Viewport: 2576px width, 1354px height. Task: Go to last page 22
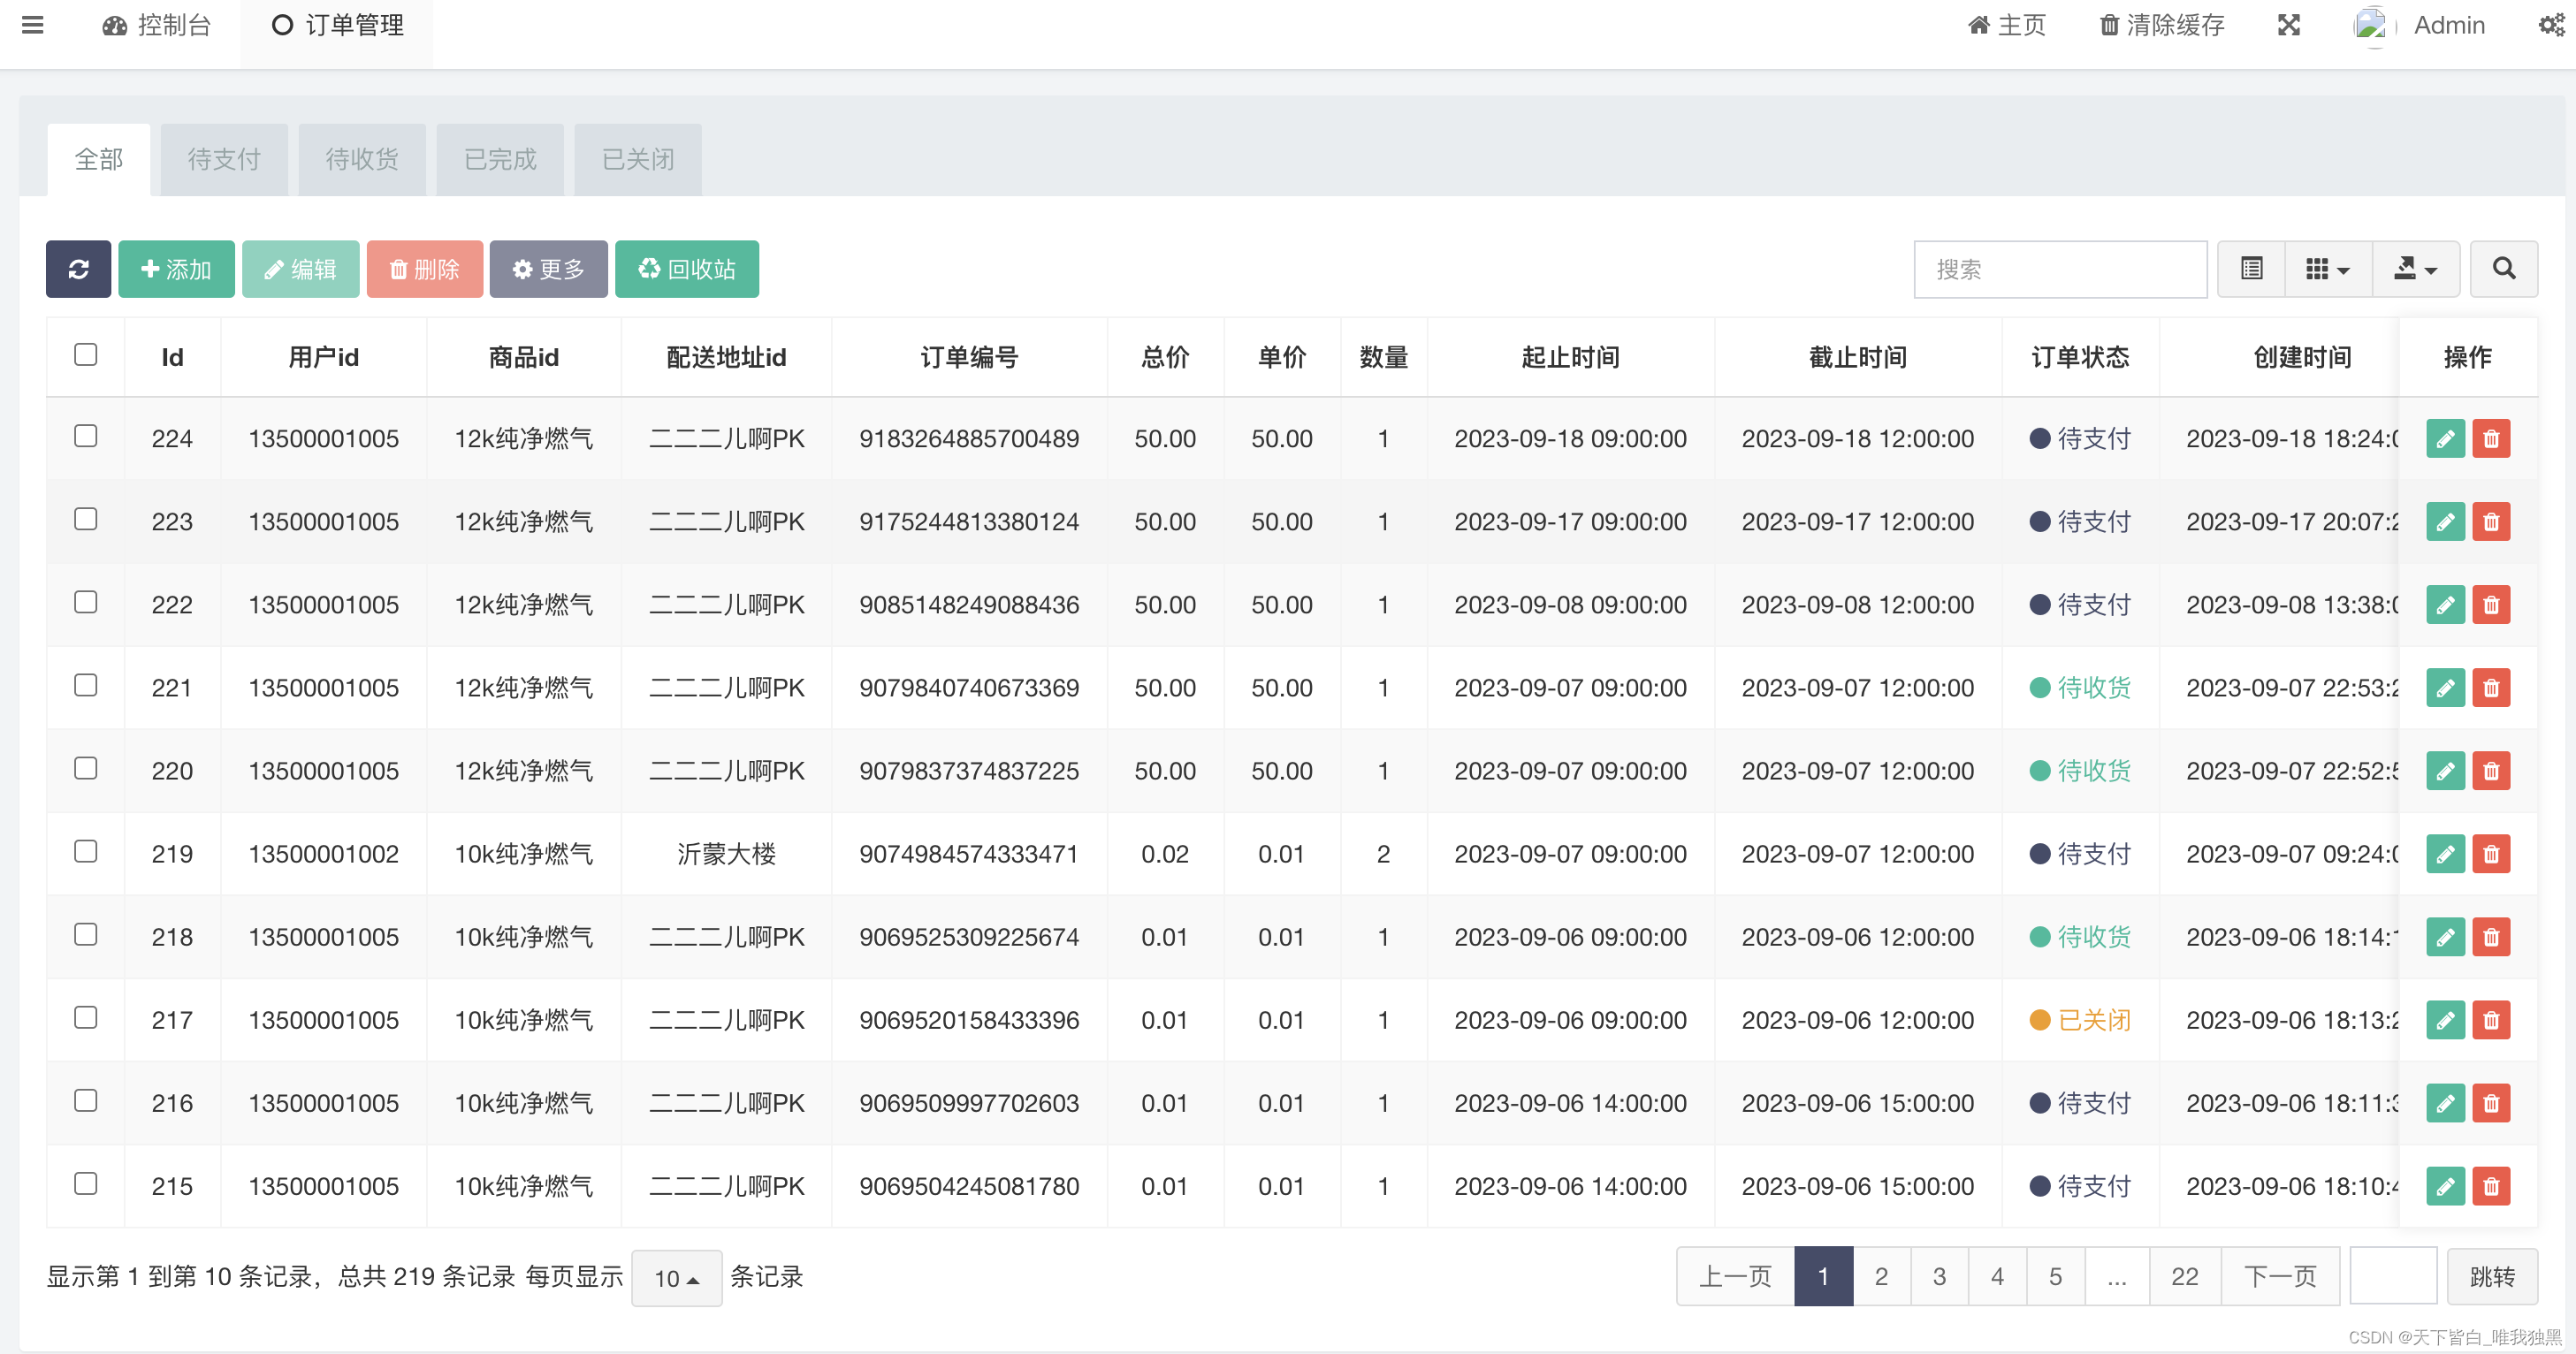click(2185, 1276)
